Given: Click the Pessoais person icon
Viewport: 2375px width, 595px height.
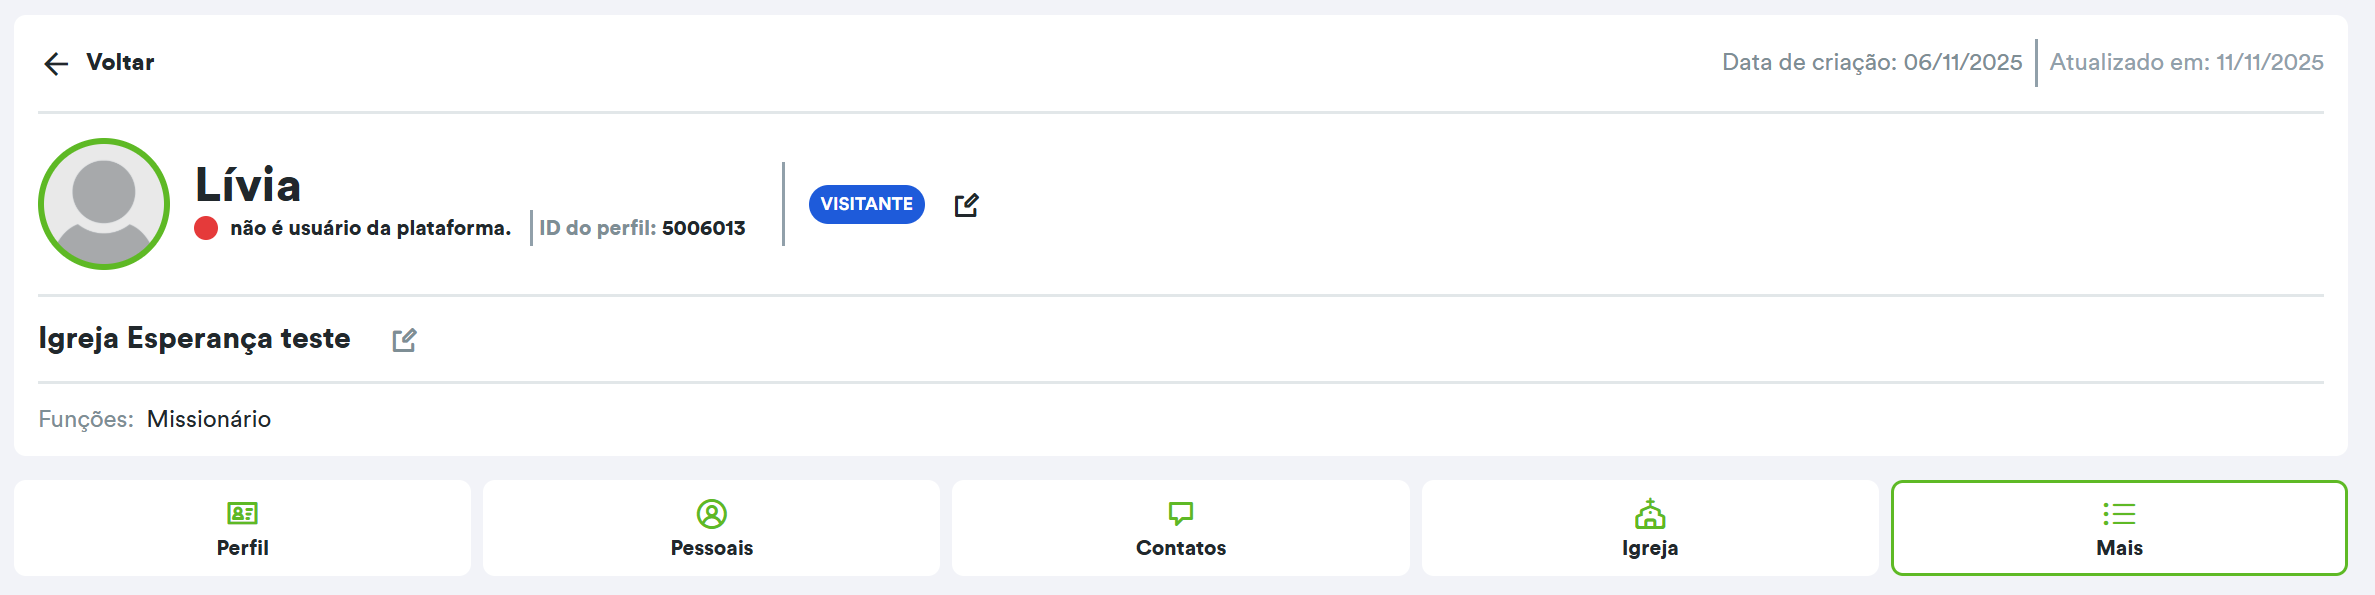Looking at the screenshot, I should pyautogui.click(x=711, y=514).
